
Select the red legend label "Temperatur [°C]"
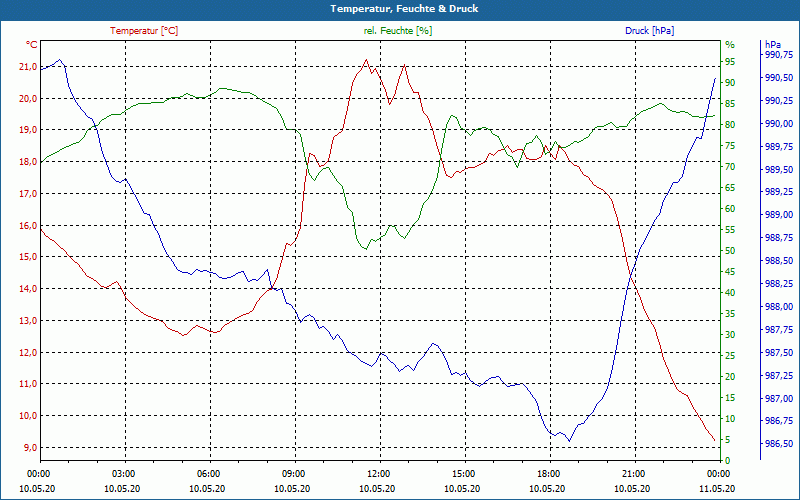(x=144, y=31)
